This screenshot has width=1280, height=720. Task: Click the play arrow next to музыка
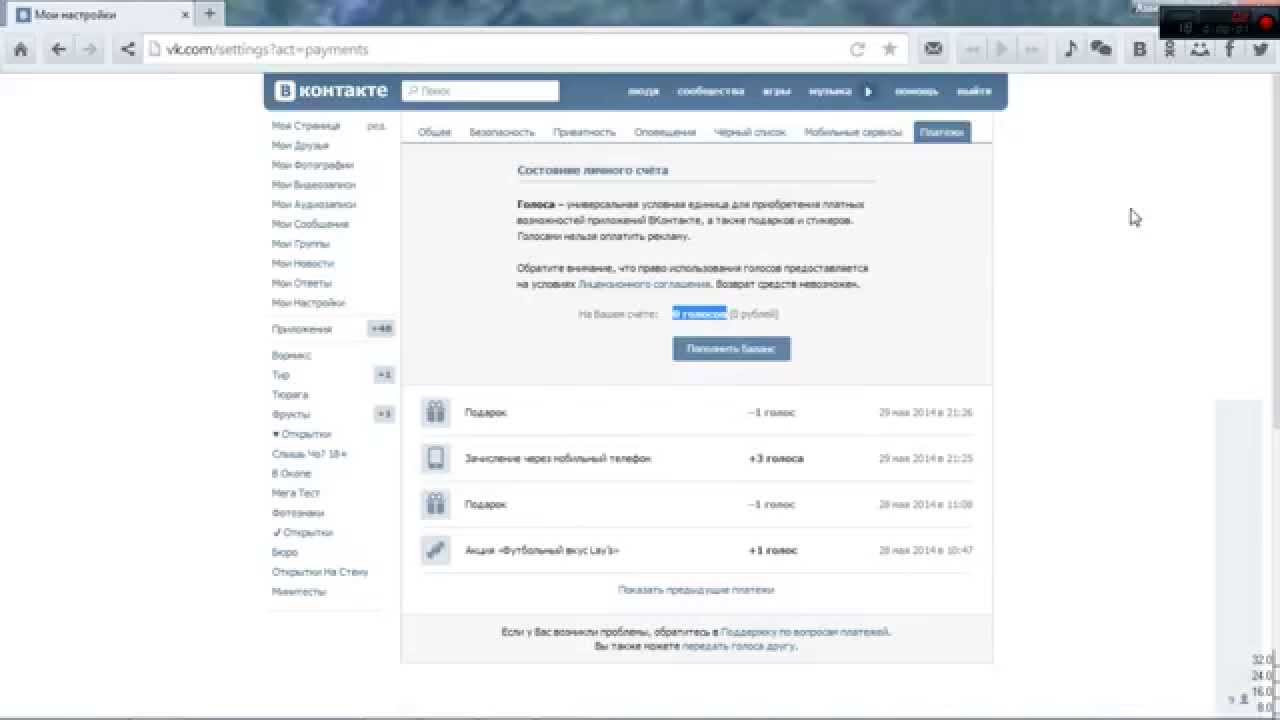tap(868, 91)
